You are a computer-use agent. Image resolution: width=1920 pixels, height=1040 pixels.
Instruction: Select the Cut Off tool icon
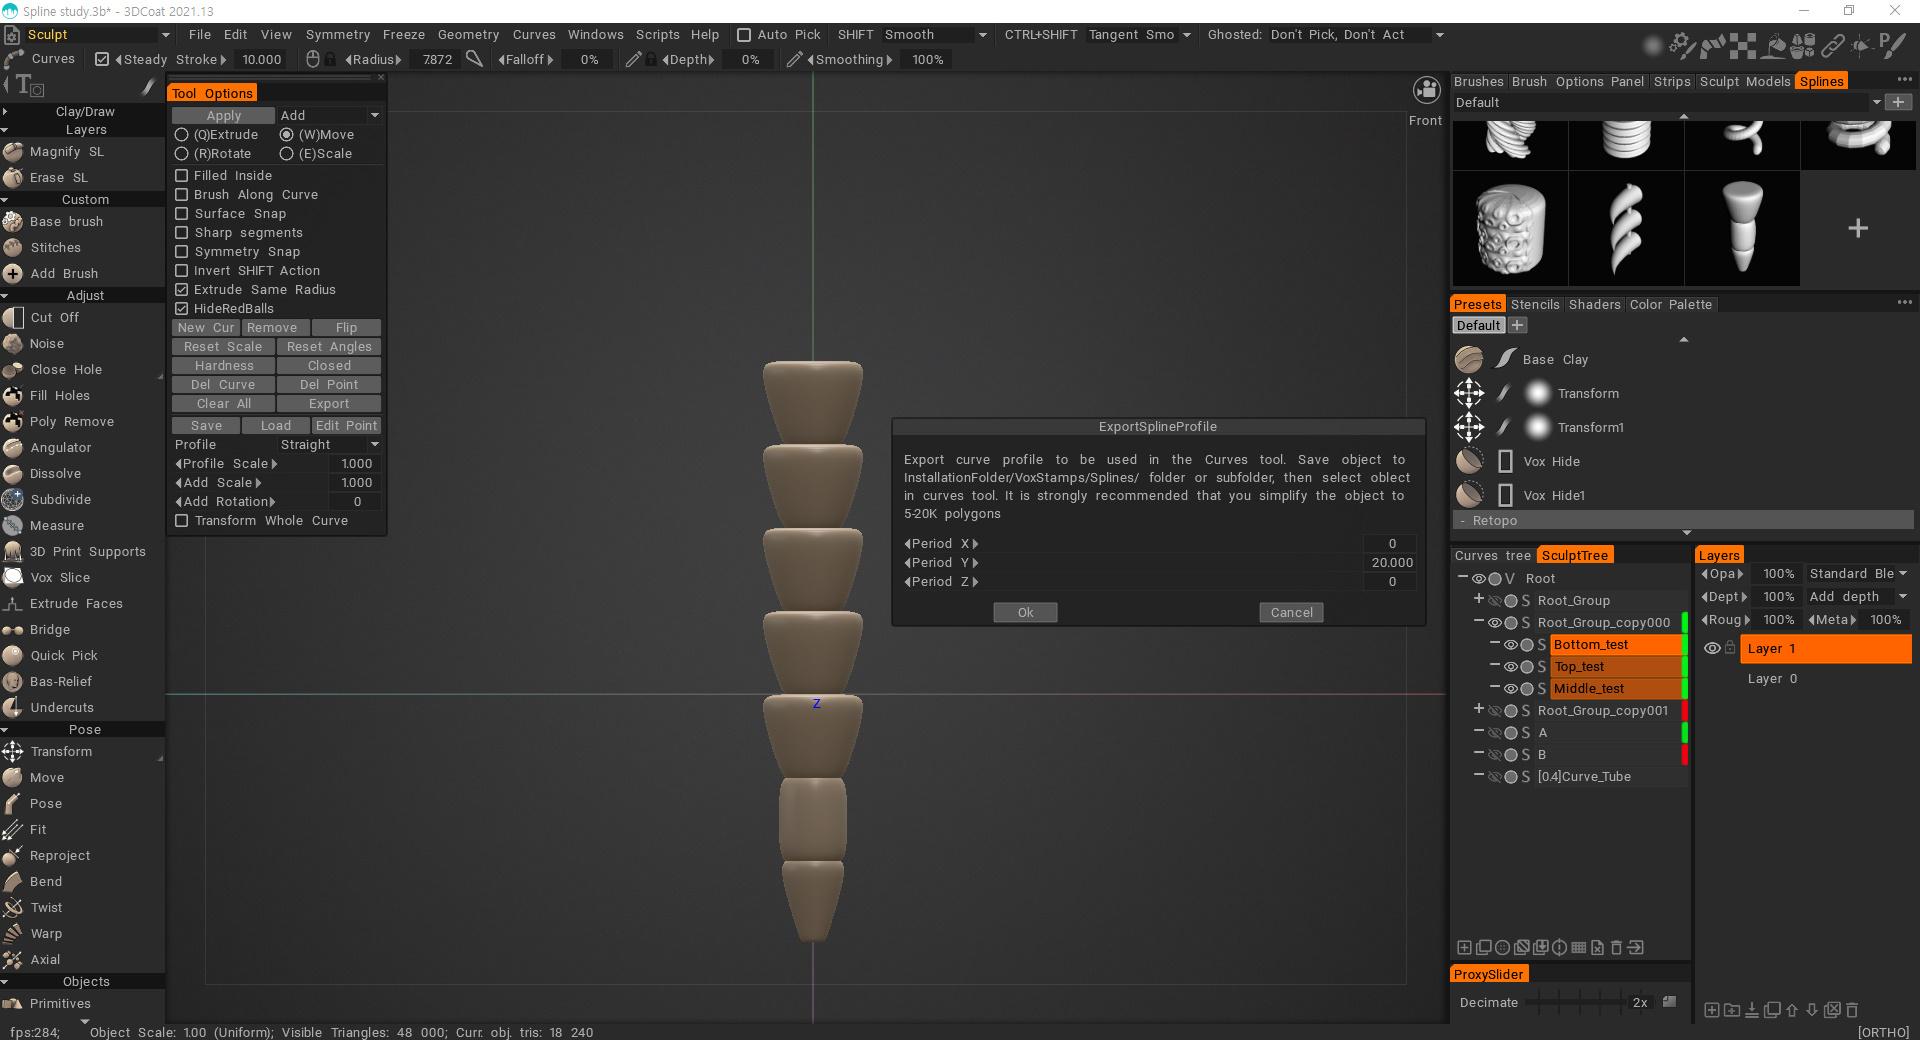[x=13, y=318]
